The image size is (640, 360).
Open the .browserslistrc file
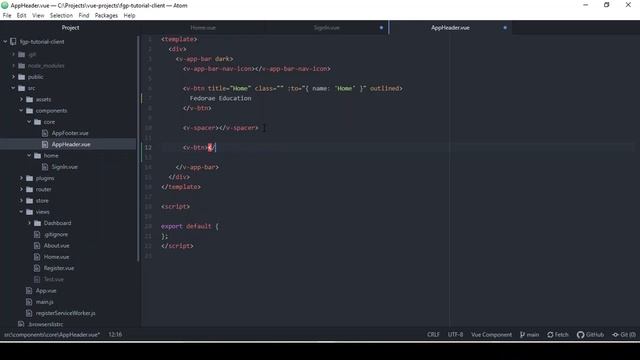coord(45,324)
